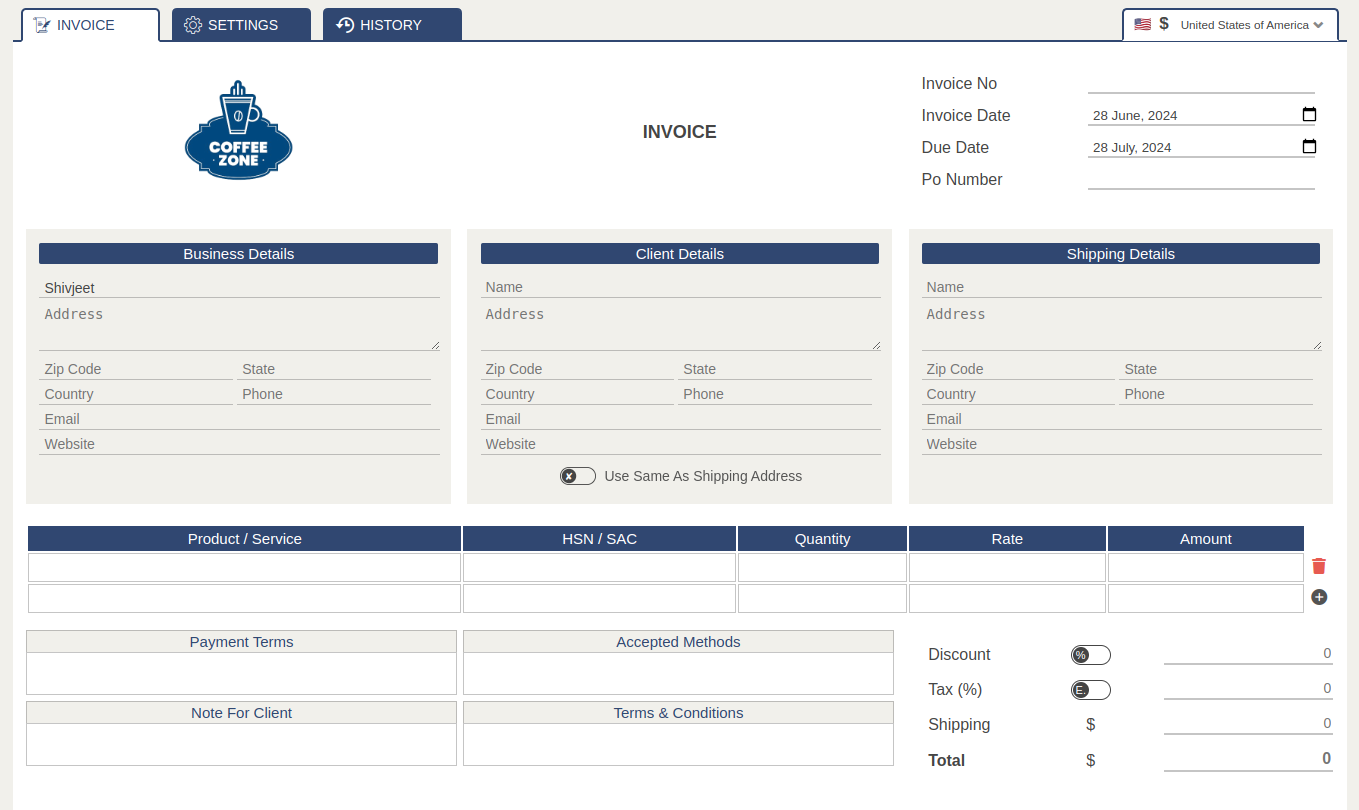Toggle Discount between percent and dollar
This screenshot has width=1359, height=810.
click(1090, 654)
